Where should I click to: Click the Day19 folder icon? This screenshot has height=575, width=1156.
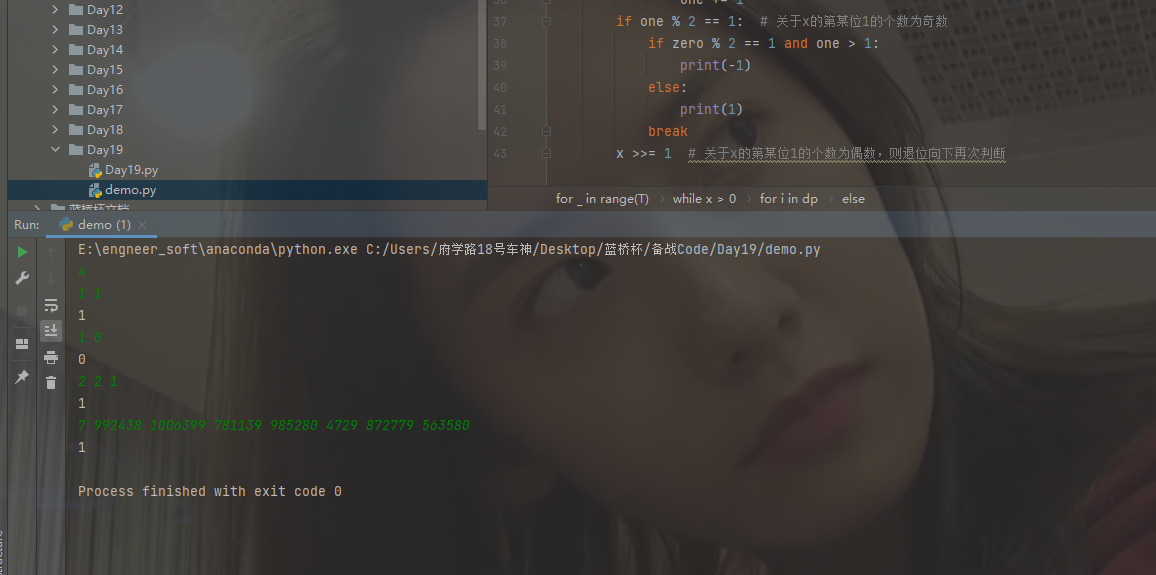coord(76,150)
